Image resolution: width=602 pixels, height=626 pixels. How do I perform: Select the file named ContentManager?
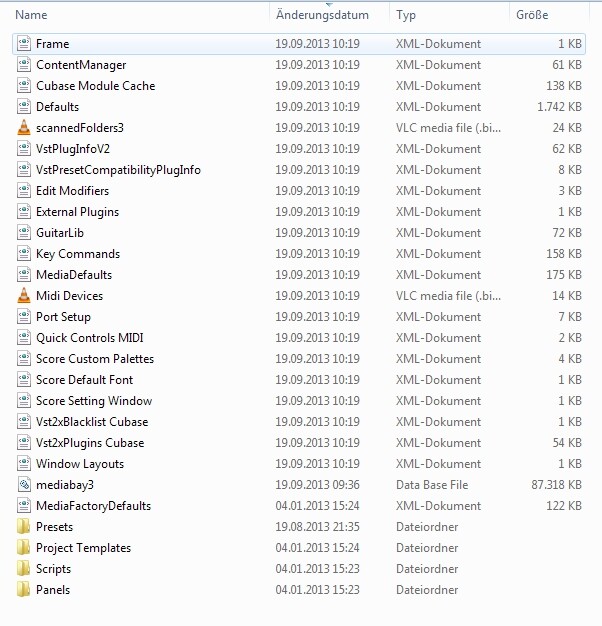pyautogui.click(x=81, y=65)
